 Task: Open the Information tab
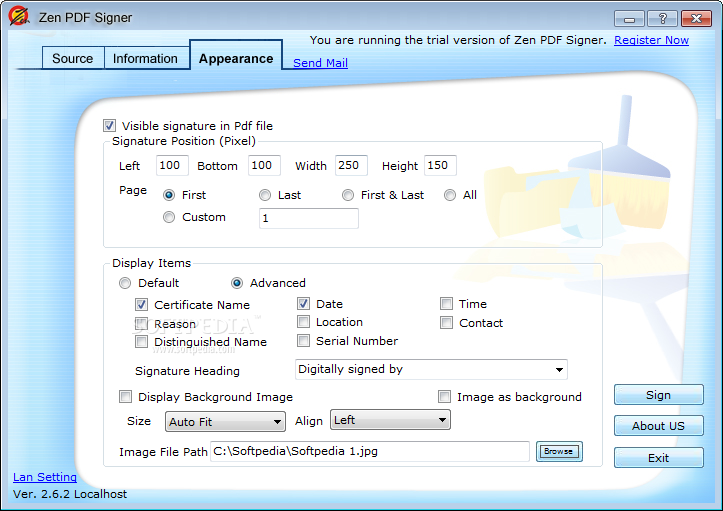tap(145, 59)
